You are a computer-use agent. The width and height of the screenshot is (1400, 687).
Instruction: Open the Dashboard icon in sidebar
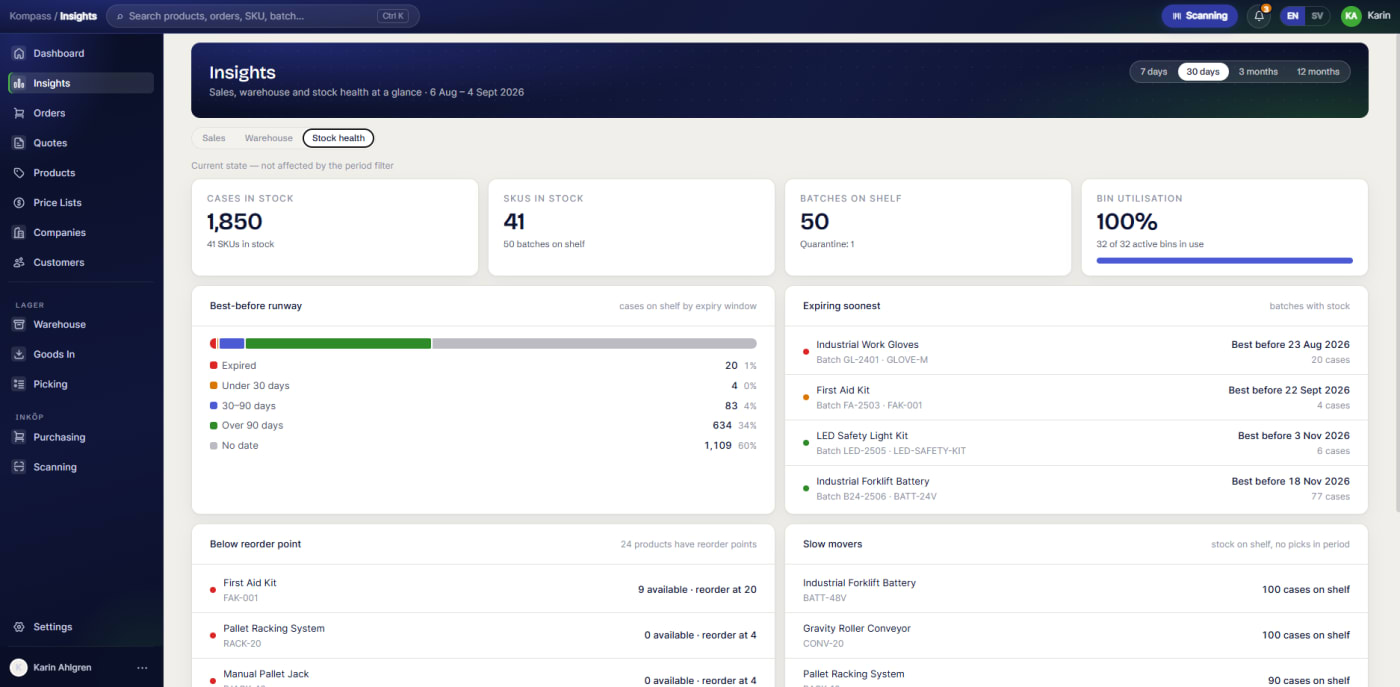19,53
